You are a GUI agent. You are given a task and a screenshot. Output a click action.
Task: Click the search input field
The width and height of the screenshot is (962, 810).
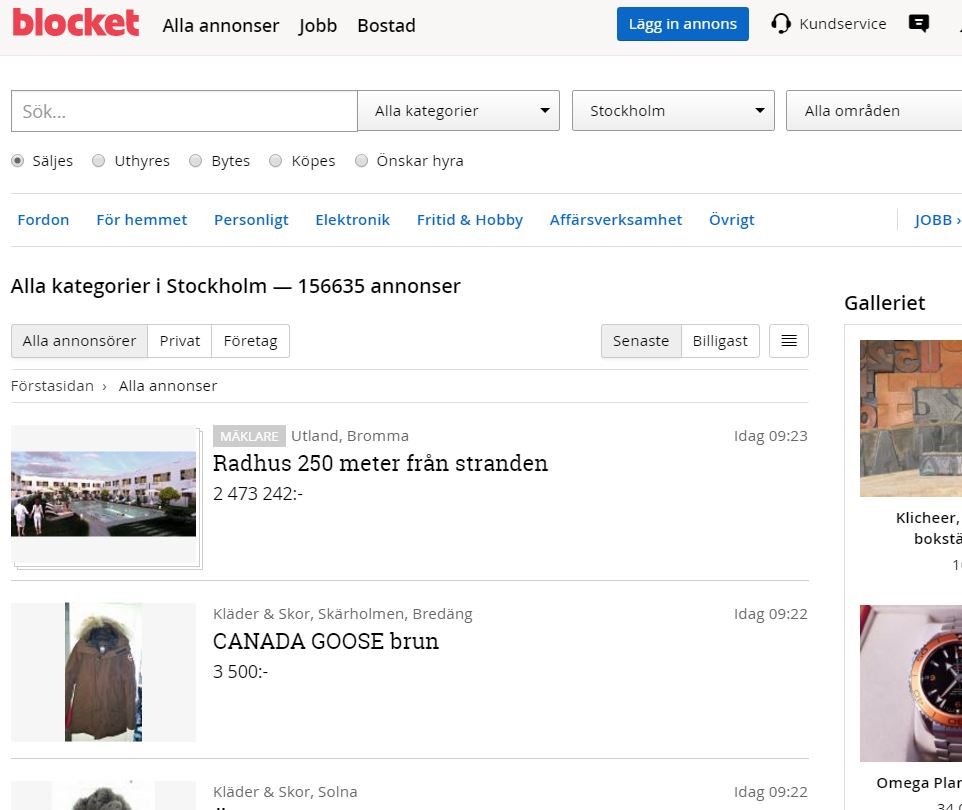[184, 111]
